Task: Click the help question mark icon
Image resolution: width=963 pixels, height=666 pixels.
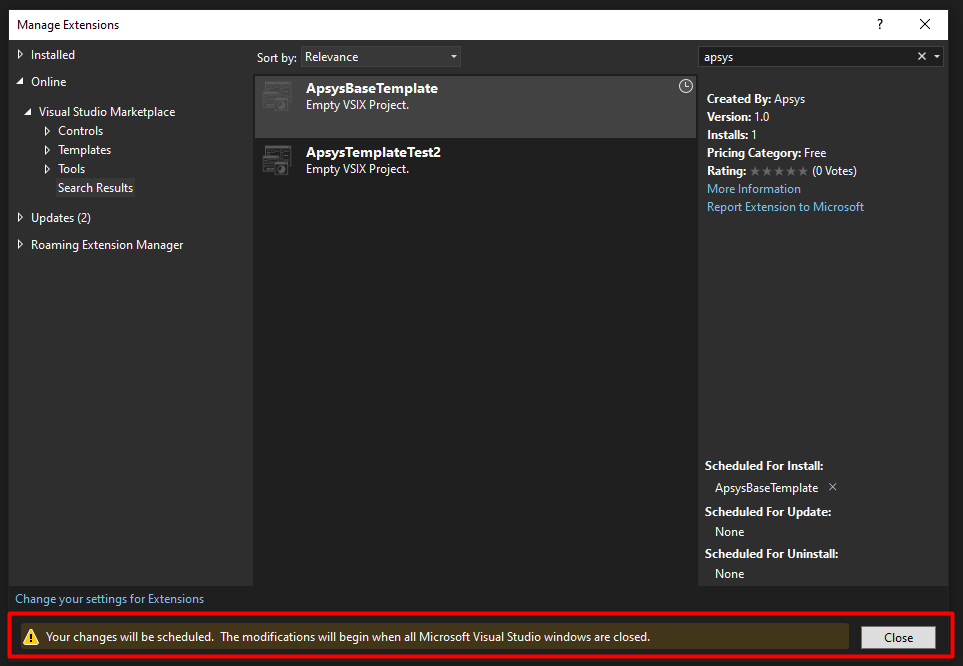Action: tap(880, 24)
